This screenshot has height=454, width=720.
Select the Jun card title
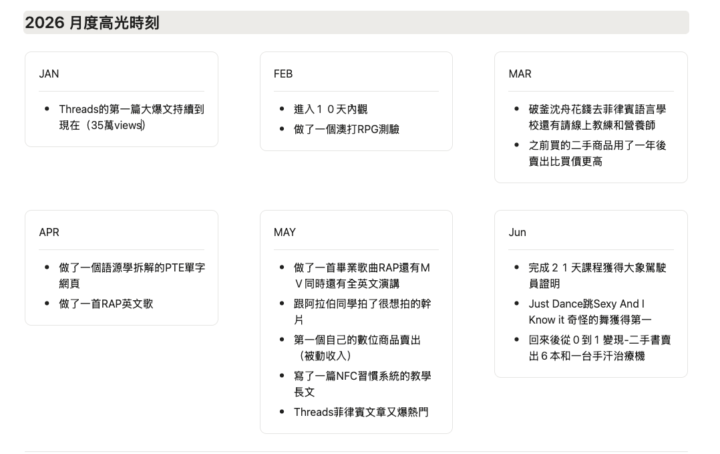517,232
